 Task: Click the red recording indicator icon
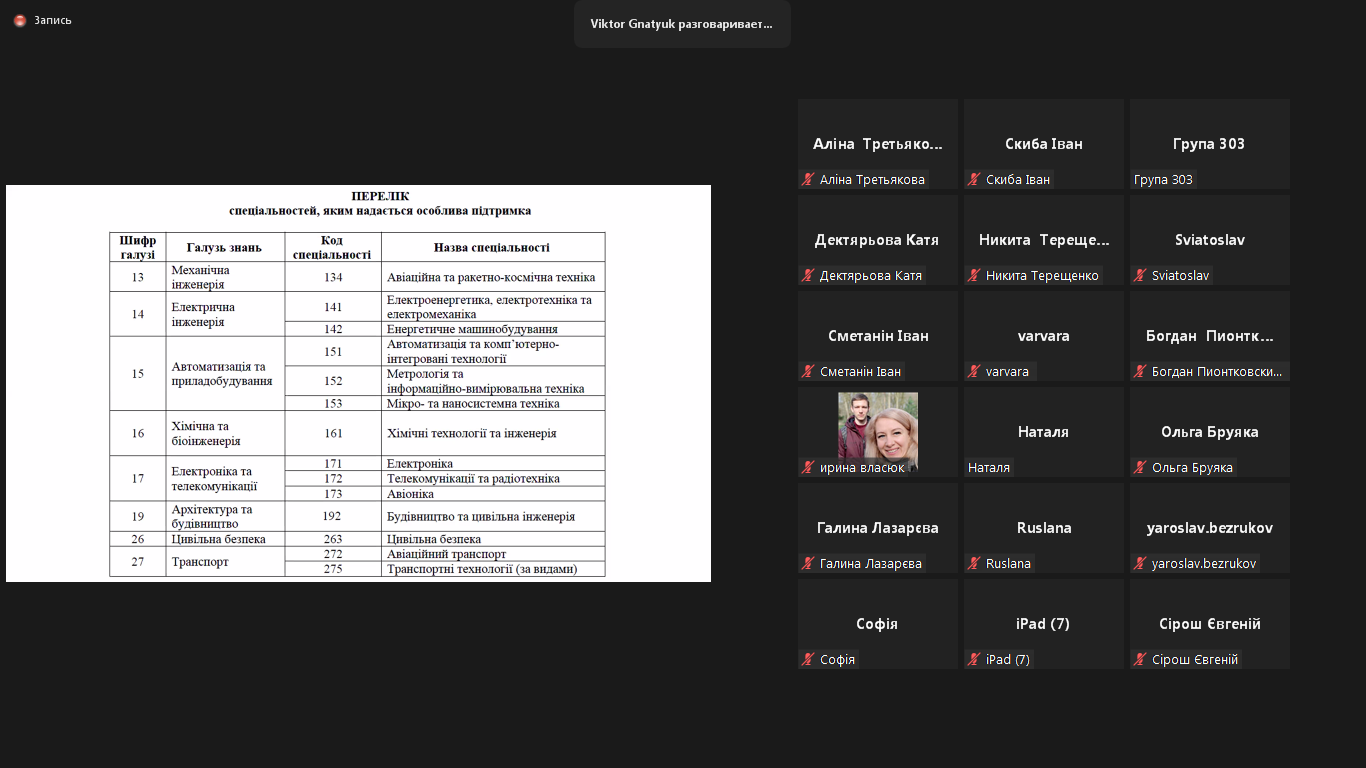(x=20, y=20)
